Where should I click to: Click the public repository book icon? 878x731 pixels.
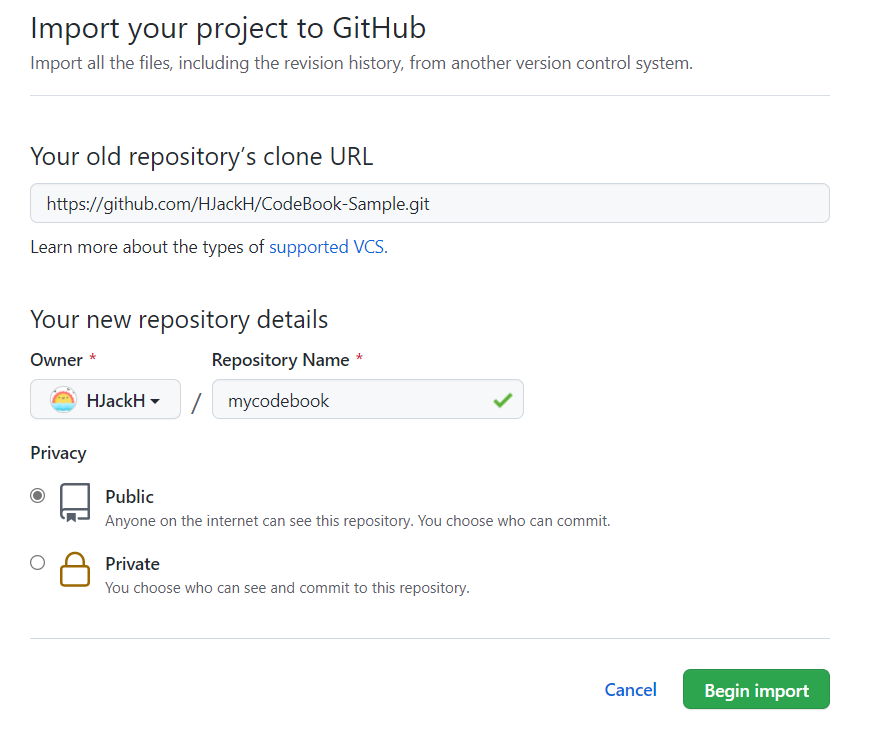pyautogui.click(x=75, y=502)
